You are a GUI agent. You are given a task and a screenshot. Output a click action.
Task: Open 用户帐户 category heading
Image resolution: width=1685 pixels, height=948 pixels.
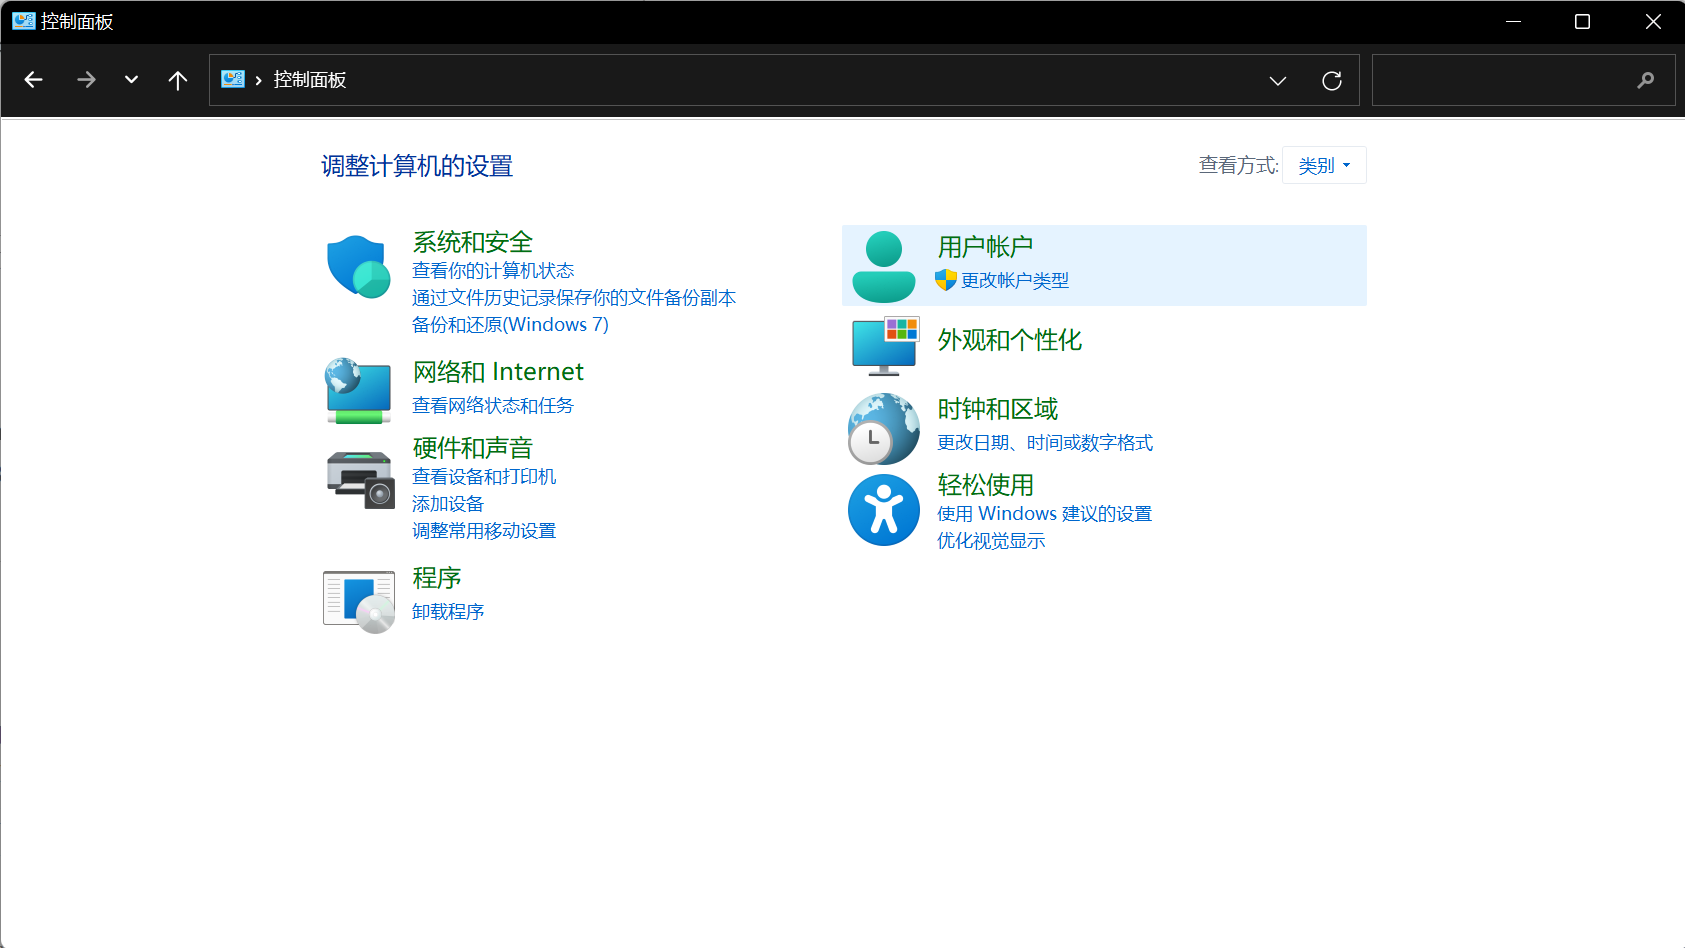985,247
